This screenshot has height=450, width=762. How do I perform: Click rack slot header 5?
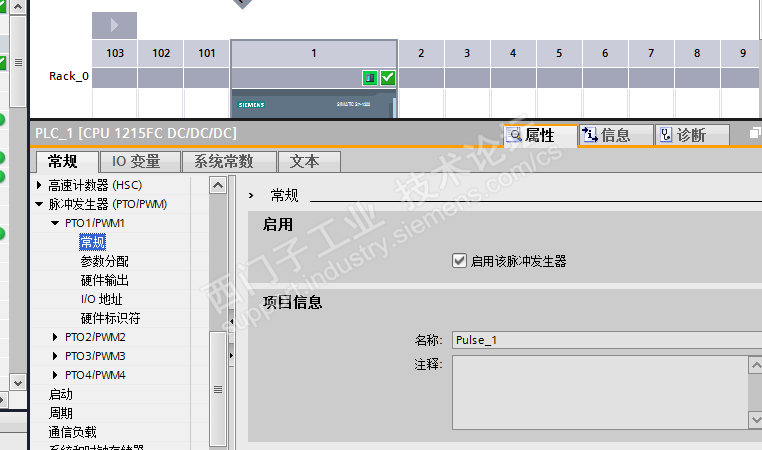tap(559, 53)
